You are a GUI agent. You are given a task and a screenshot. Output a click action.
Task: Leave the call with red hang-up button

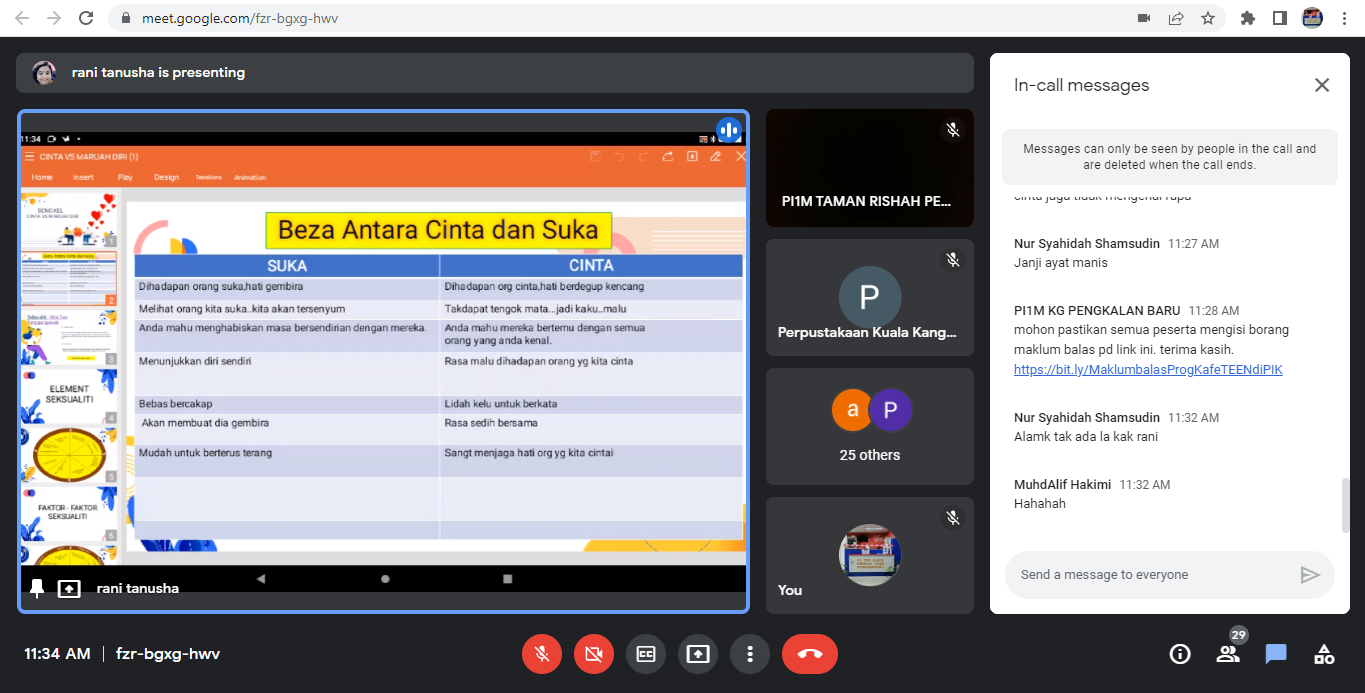coord(809,654)
